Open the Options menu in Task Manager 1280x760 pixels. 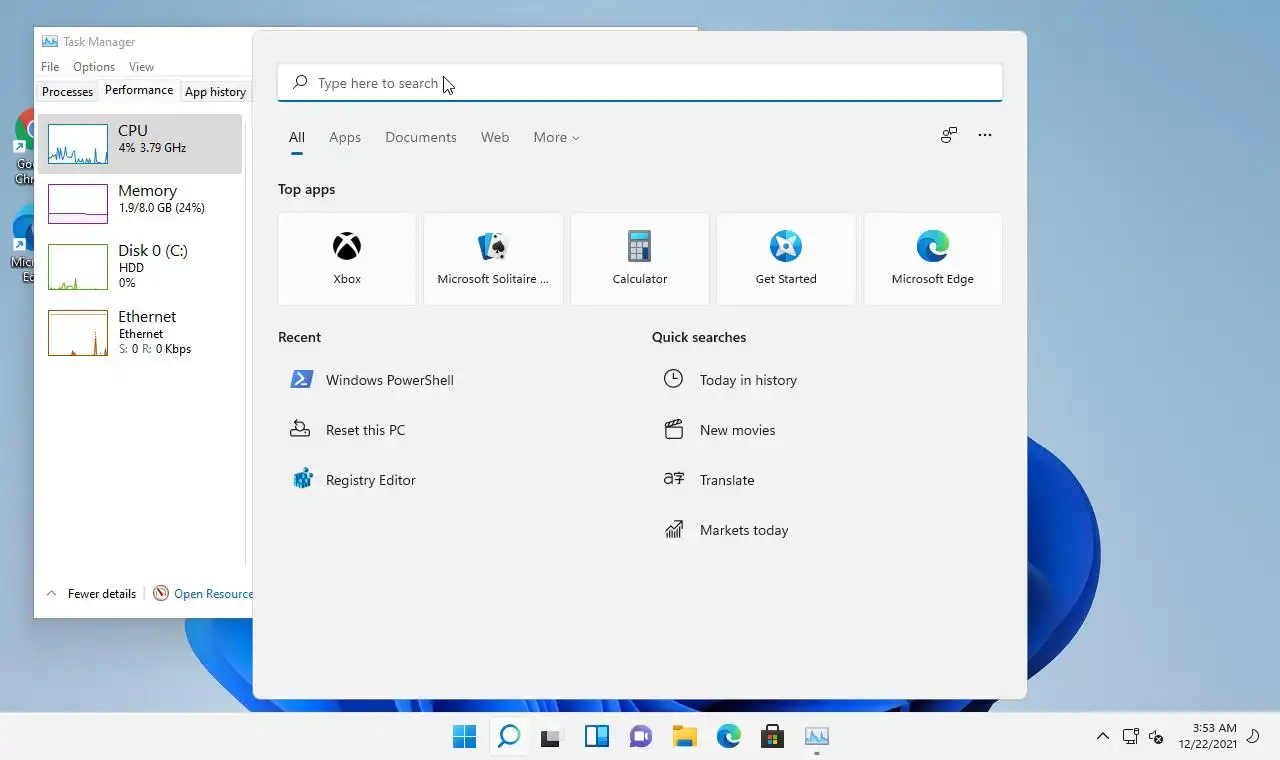[x=94, y=67]
